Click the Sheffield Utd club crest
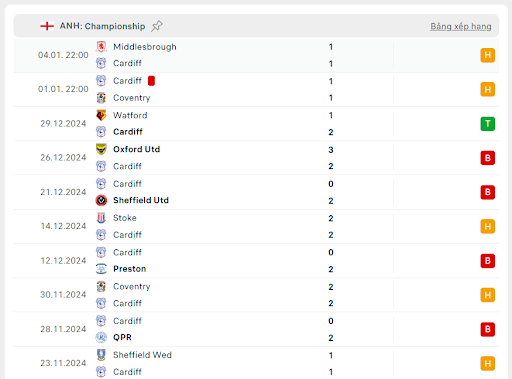The height and width of the screenshot is (379, 512). 101,200
